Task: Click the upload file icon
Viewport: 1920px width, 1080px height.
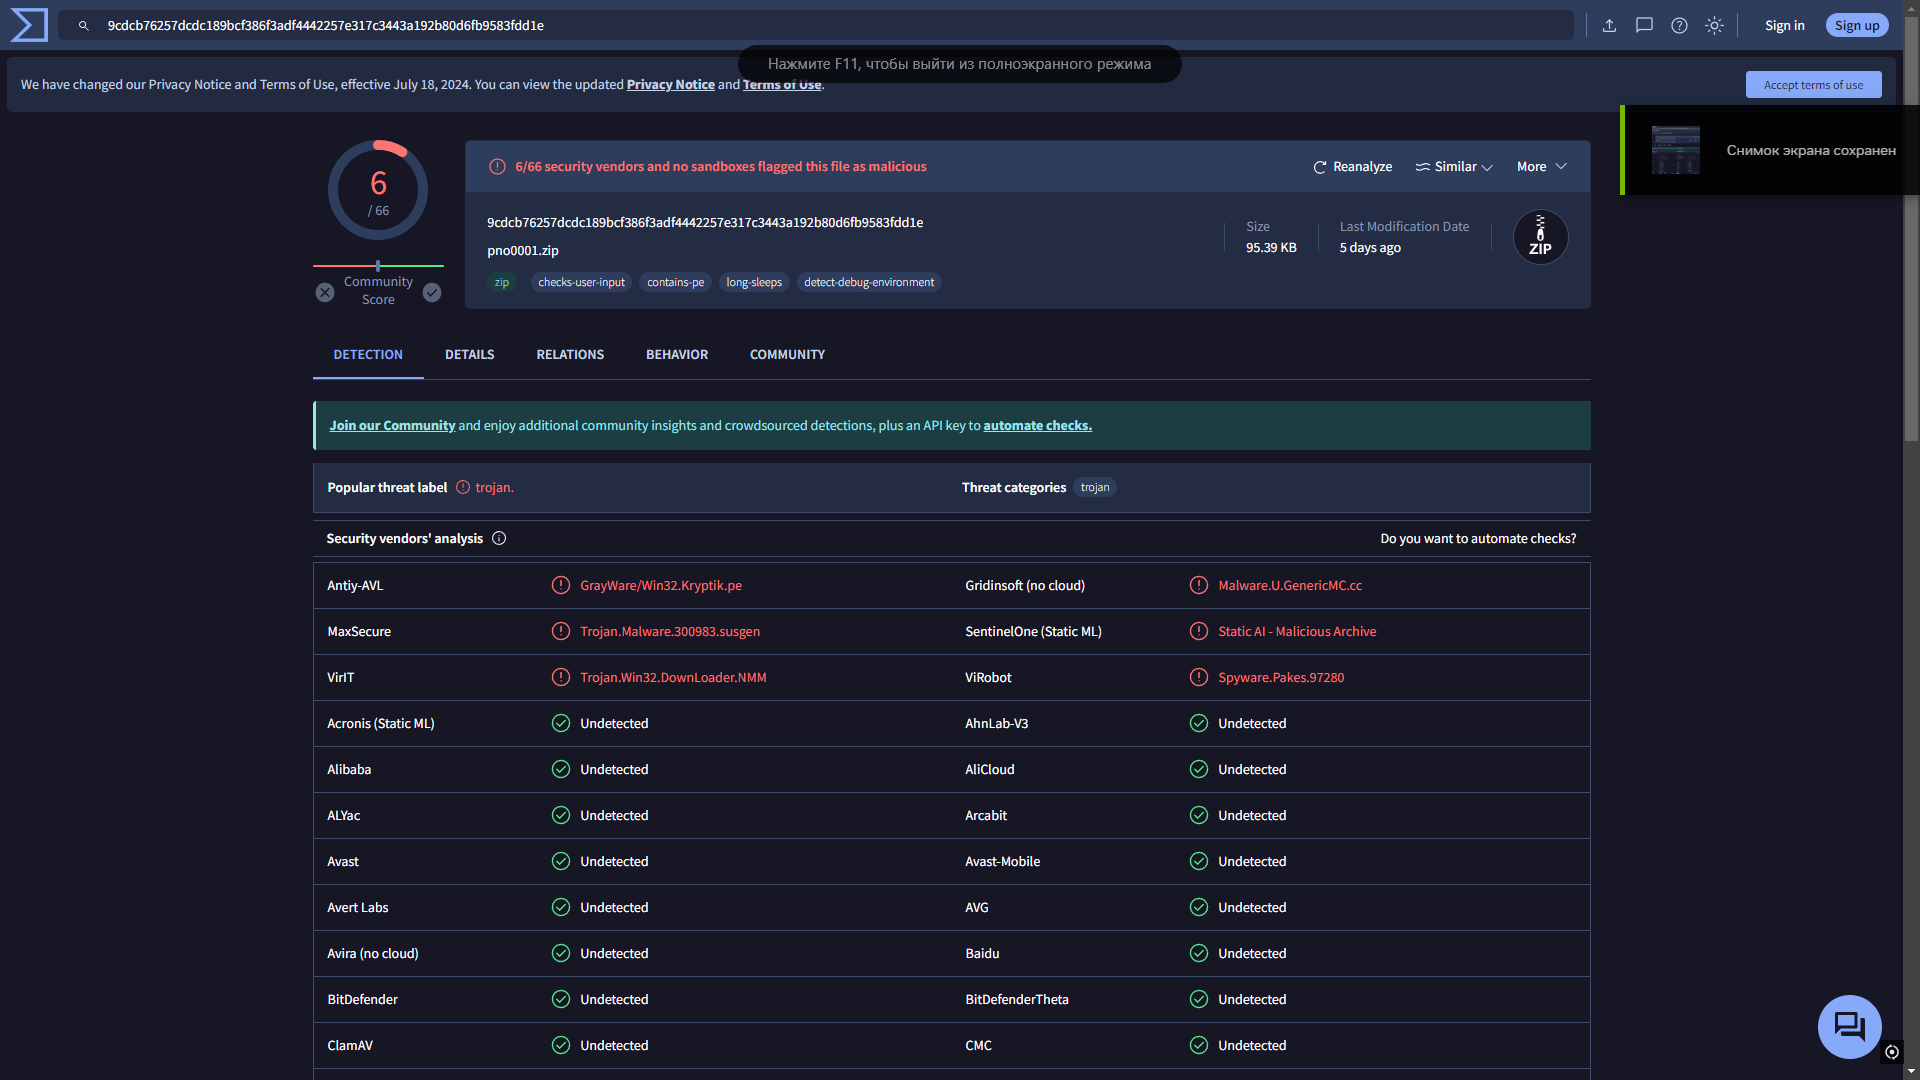Action: (x=1609, y=26)
